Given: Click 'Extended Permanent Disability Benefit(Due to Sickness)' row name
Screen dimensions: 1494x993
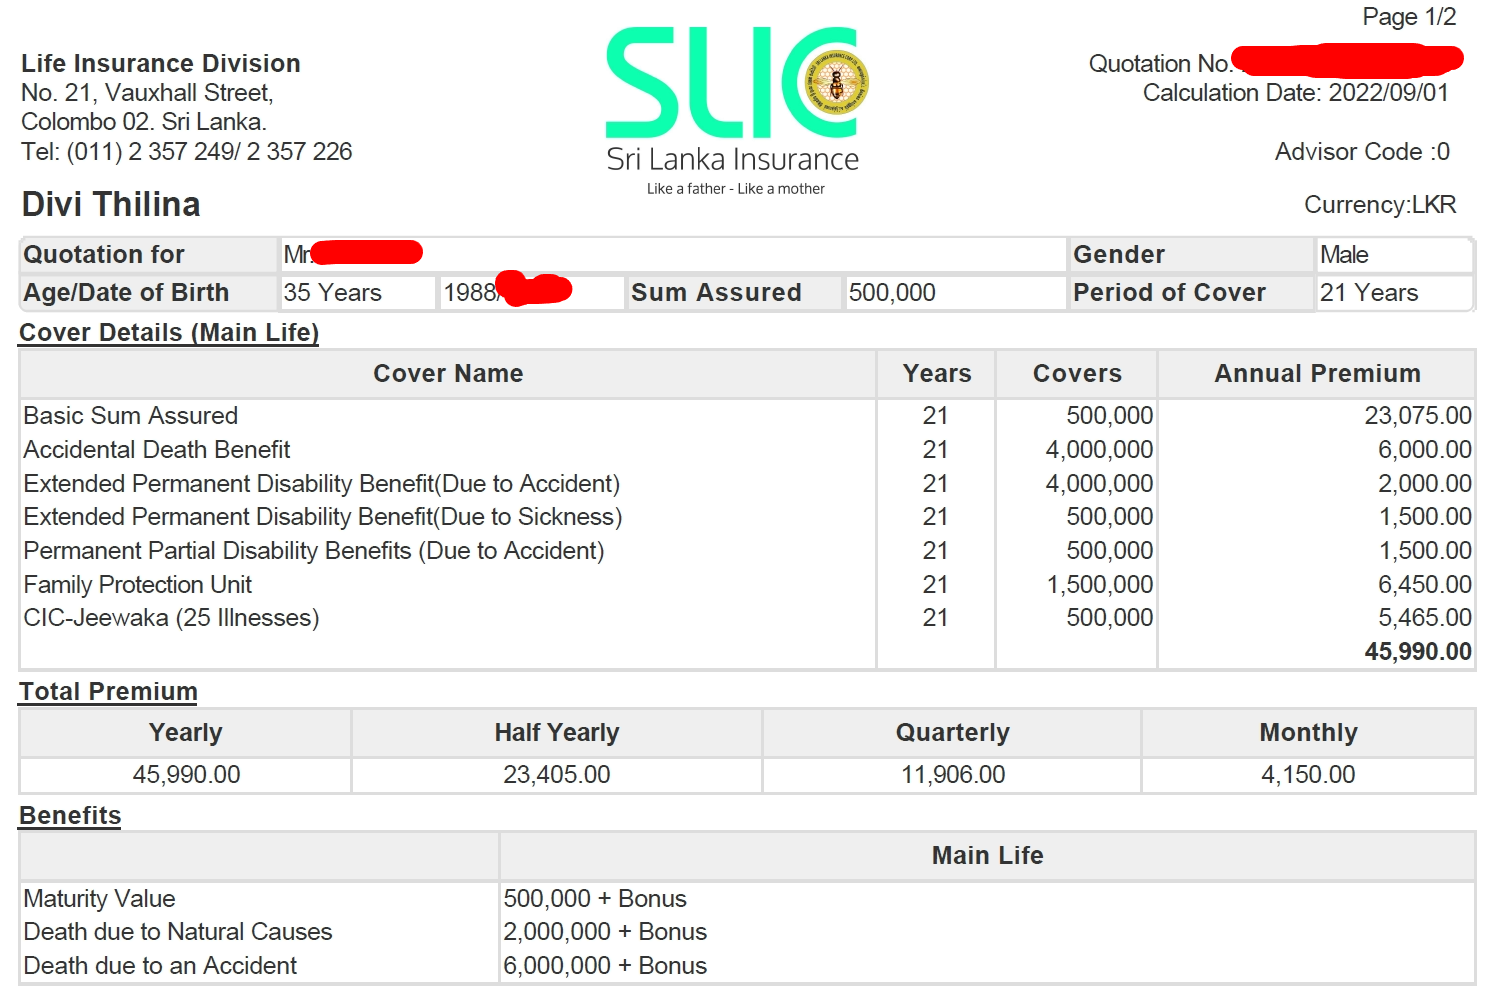Looking at the screenshot, I should tap(323, 517).
